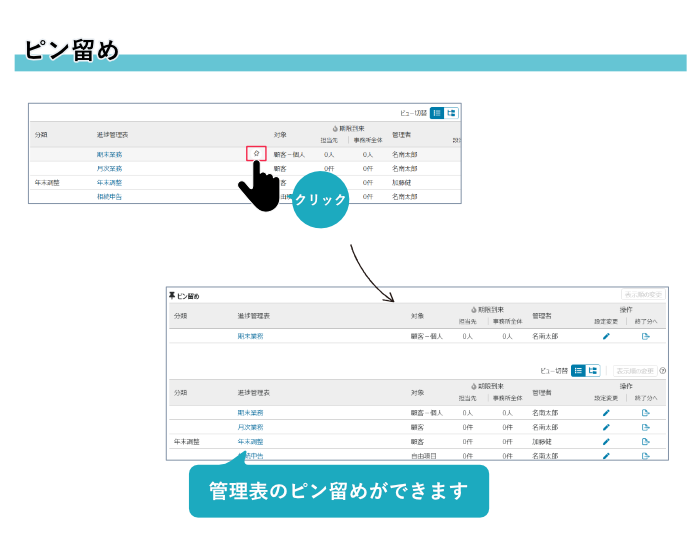Viewport: 700px width, 550px height.
Task: Click the 管理者 column header in the top table
Action: (x=401, y=134)
